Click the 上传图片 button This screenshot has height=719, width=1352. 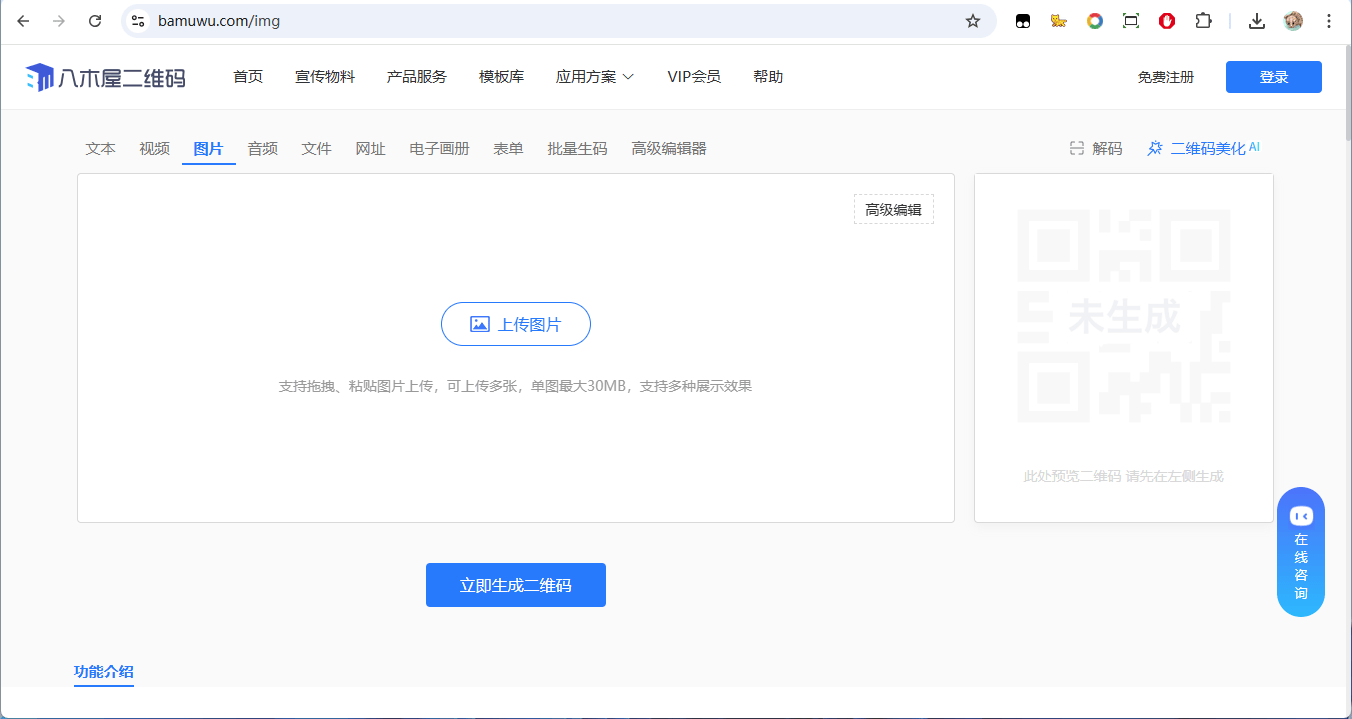(516, 324)
